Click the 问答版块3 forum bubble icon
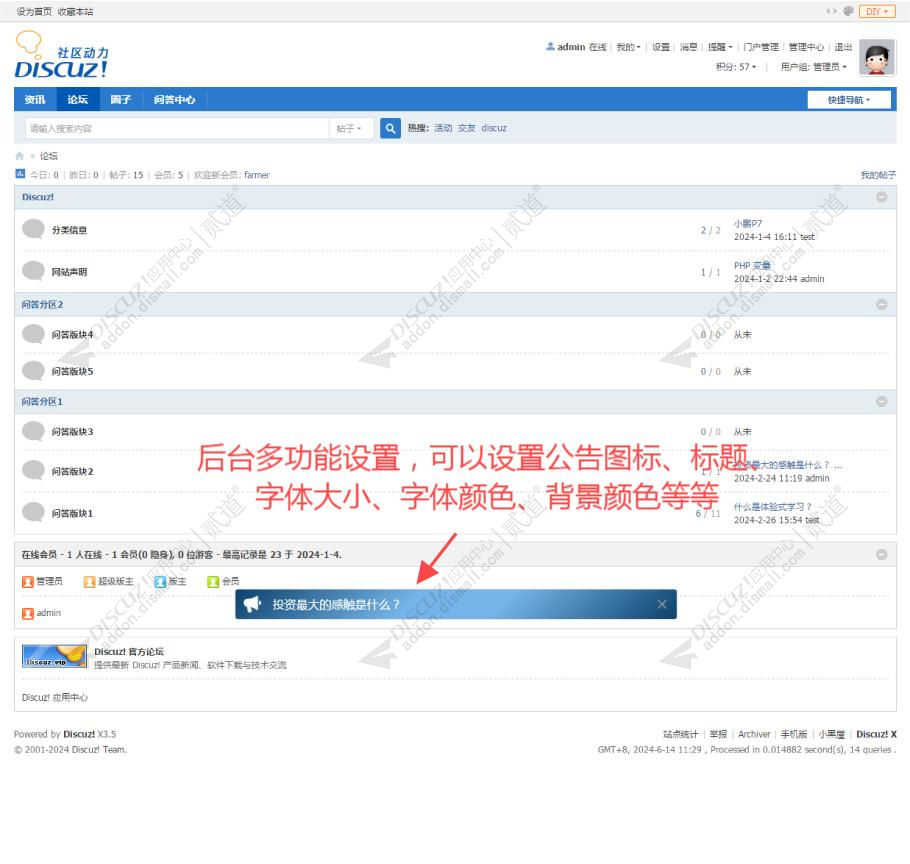Screen dimensions: 910x864 pyautogui.click(x=34, y=431)
